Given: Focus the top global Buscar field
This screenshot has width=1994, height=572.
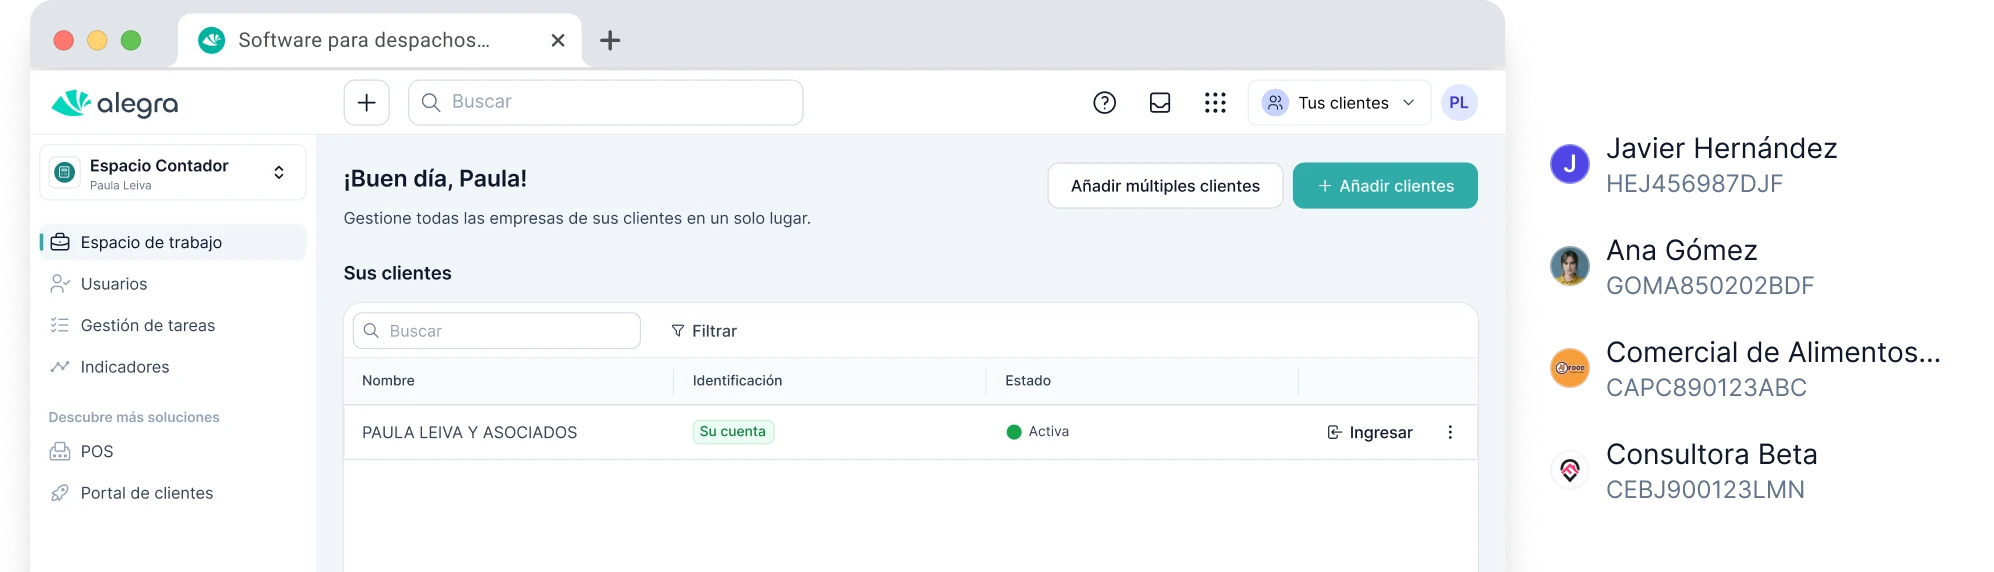Looking at the screenshot, I should click(606, 103).
